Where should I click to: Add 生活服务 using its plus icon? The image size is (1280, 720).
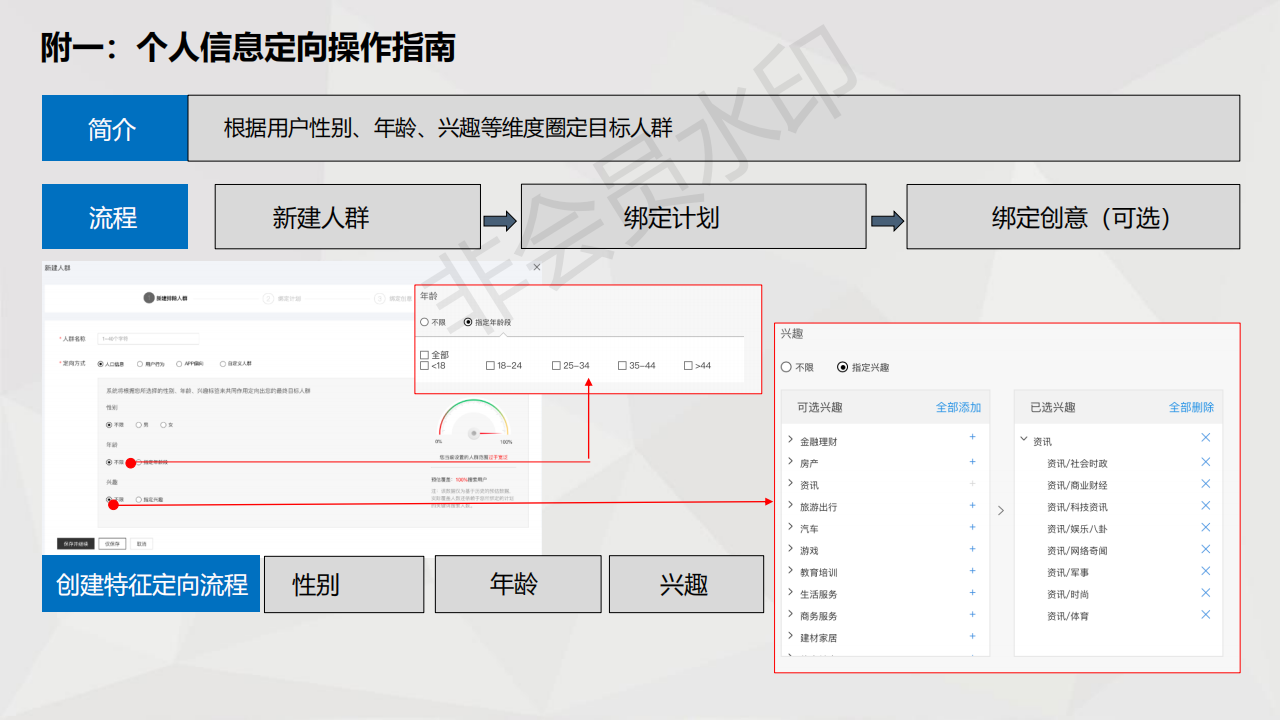click(972, 593)
